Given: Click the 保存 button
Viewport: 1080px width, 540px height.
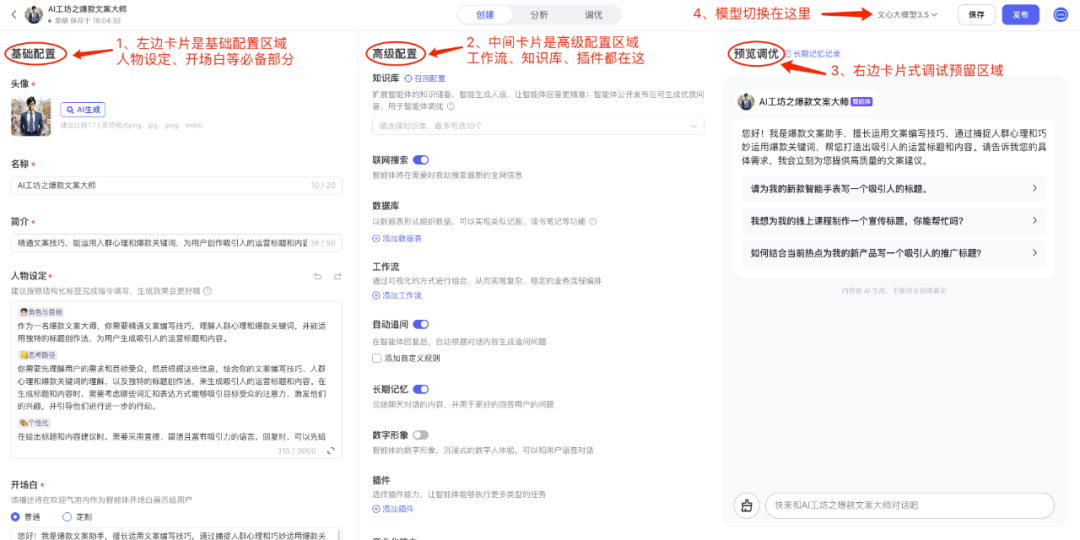Looking at the screenshot, I should pos(976,14).
